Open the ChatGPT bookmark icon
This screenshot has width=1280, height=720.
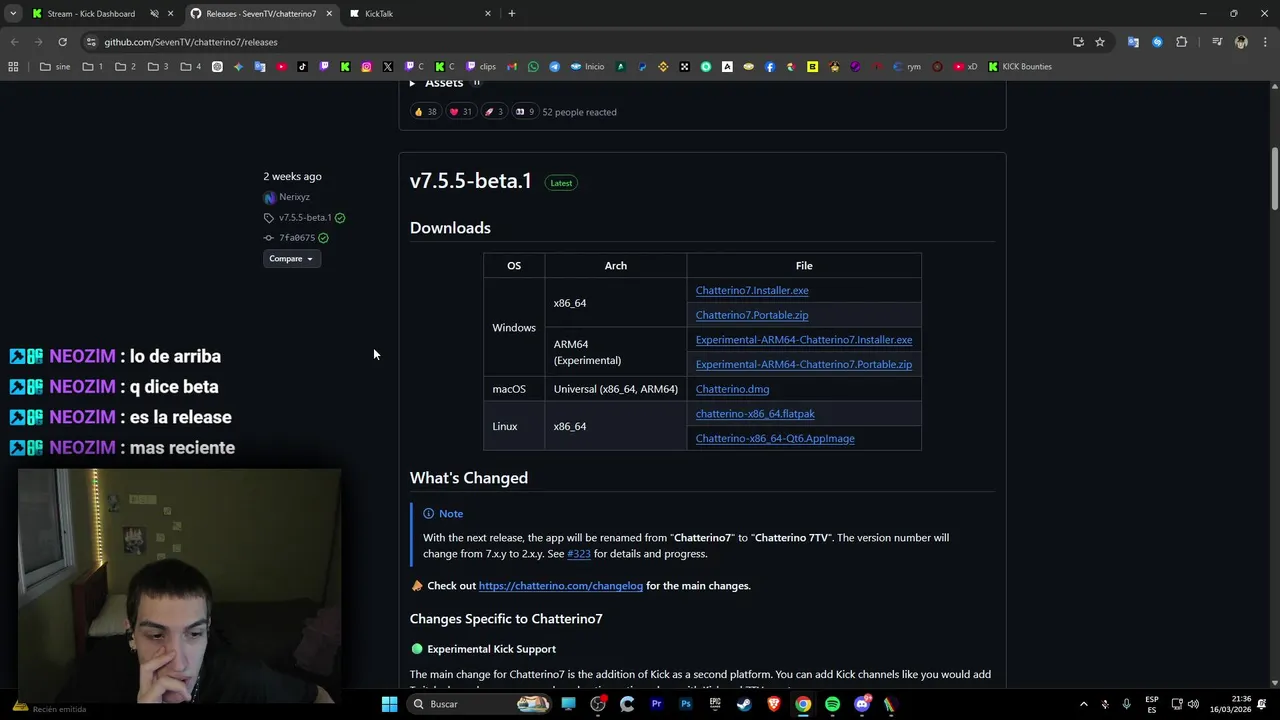(x=217, y=67)
